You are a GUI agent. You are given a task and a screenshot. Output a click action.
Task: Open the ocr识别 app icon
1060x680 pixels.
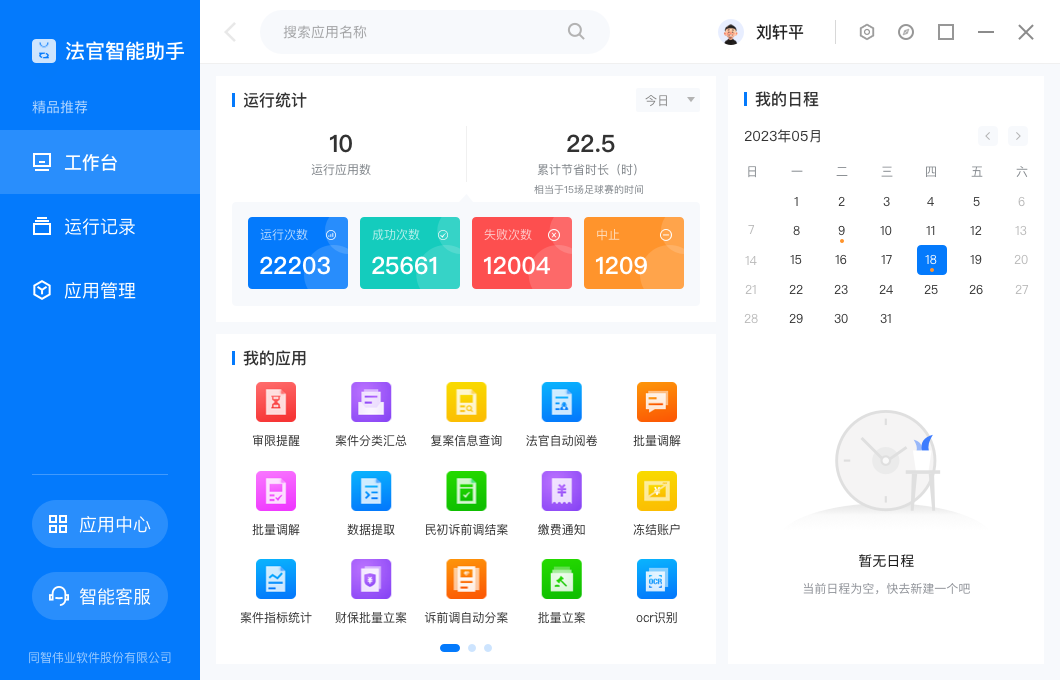point(657,579)
